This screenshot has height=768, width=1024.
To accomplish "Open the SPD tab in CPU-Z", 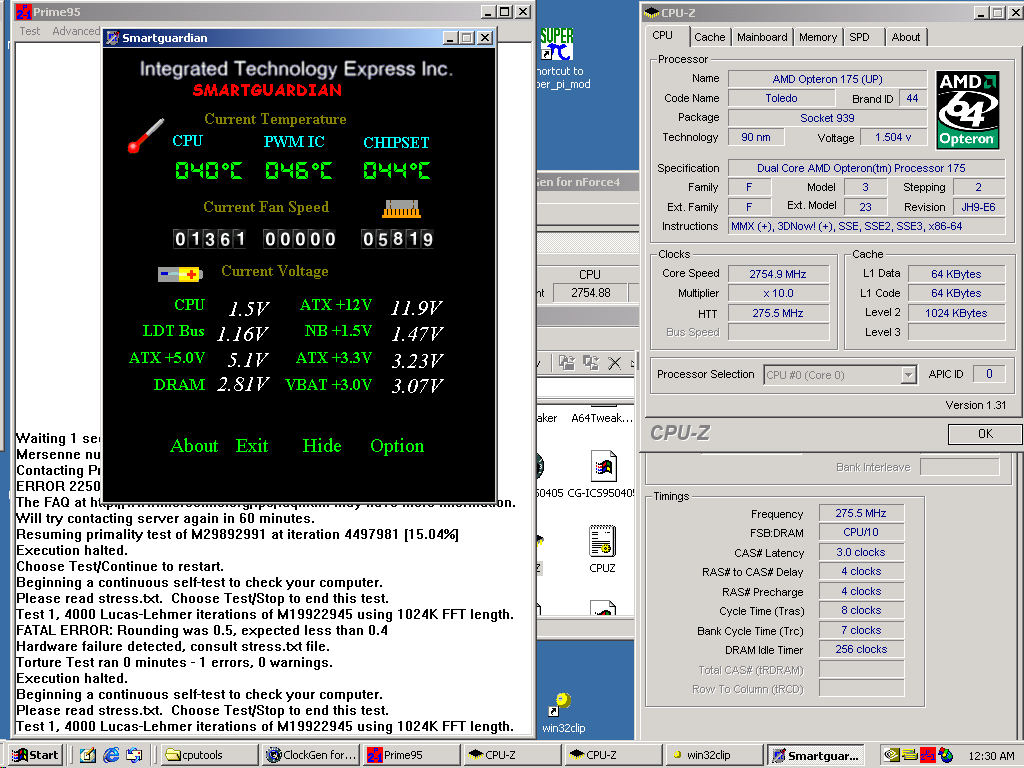I will (x=859, y=37).
